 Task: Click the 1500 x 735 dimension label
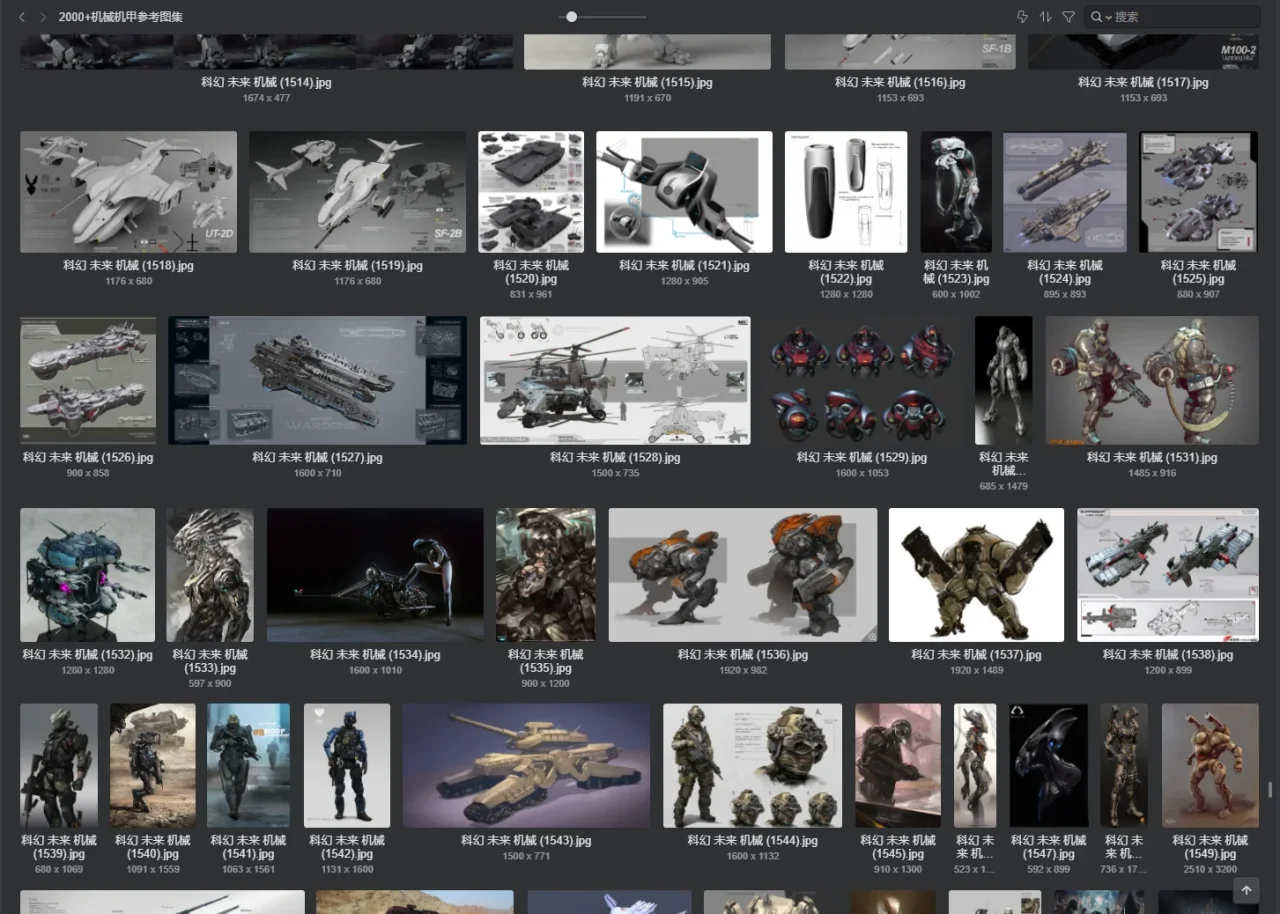pos(615,473)
